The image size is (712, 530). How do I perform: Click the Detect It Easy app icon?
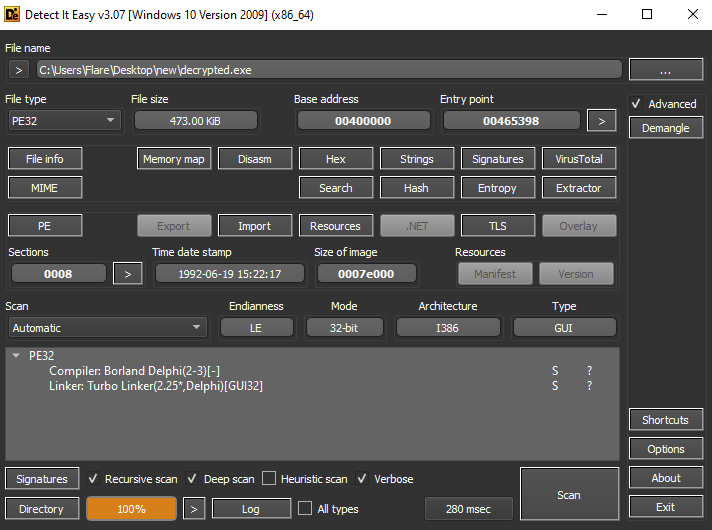12,15
